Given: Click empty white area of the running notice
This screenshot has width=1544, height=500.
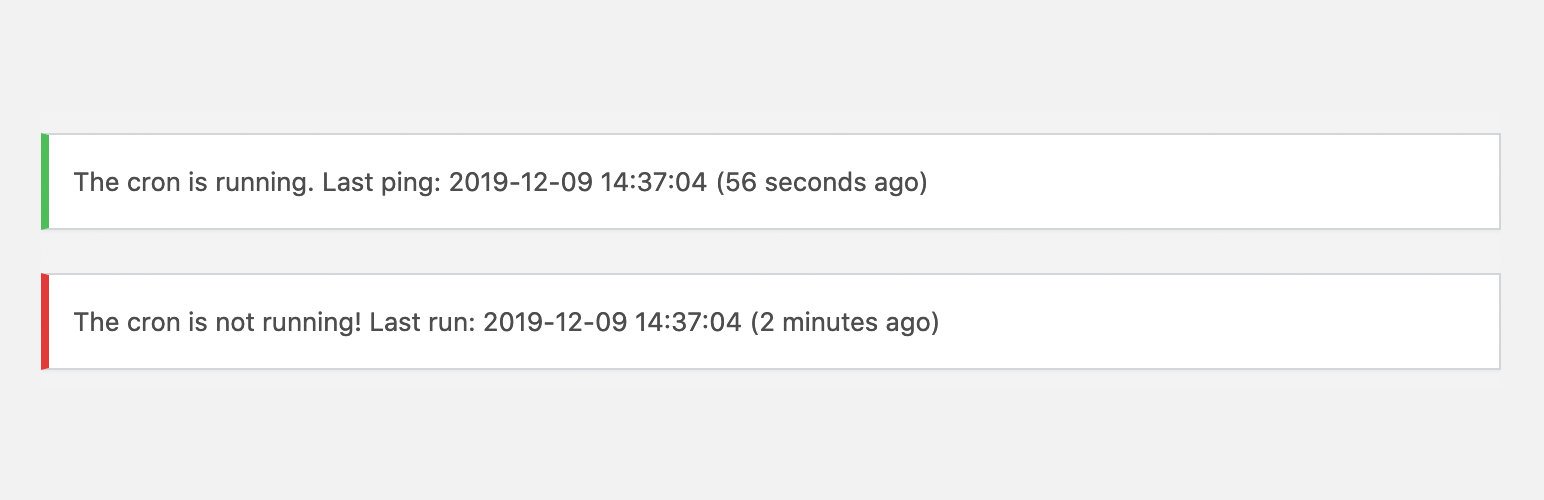Looking at the screenshot, I should (1200, 181).
